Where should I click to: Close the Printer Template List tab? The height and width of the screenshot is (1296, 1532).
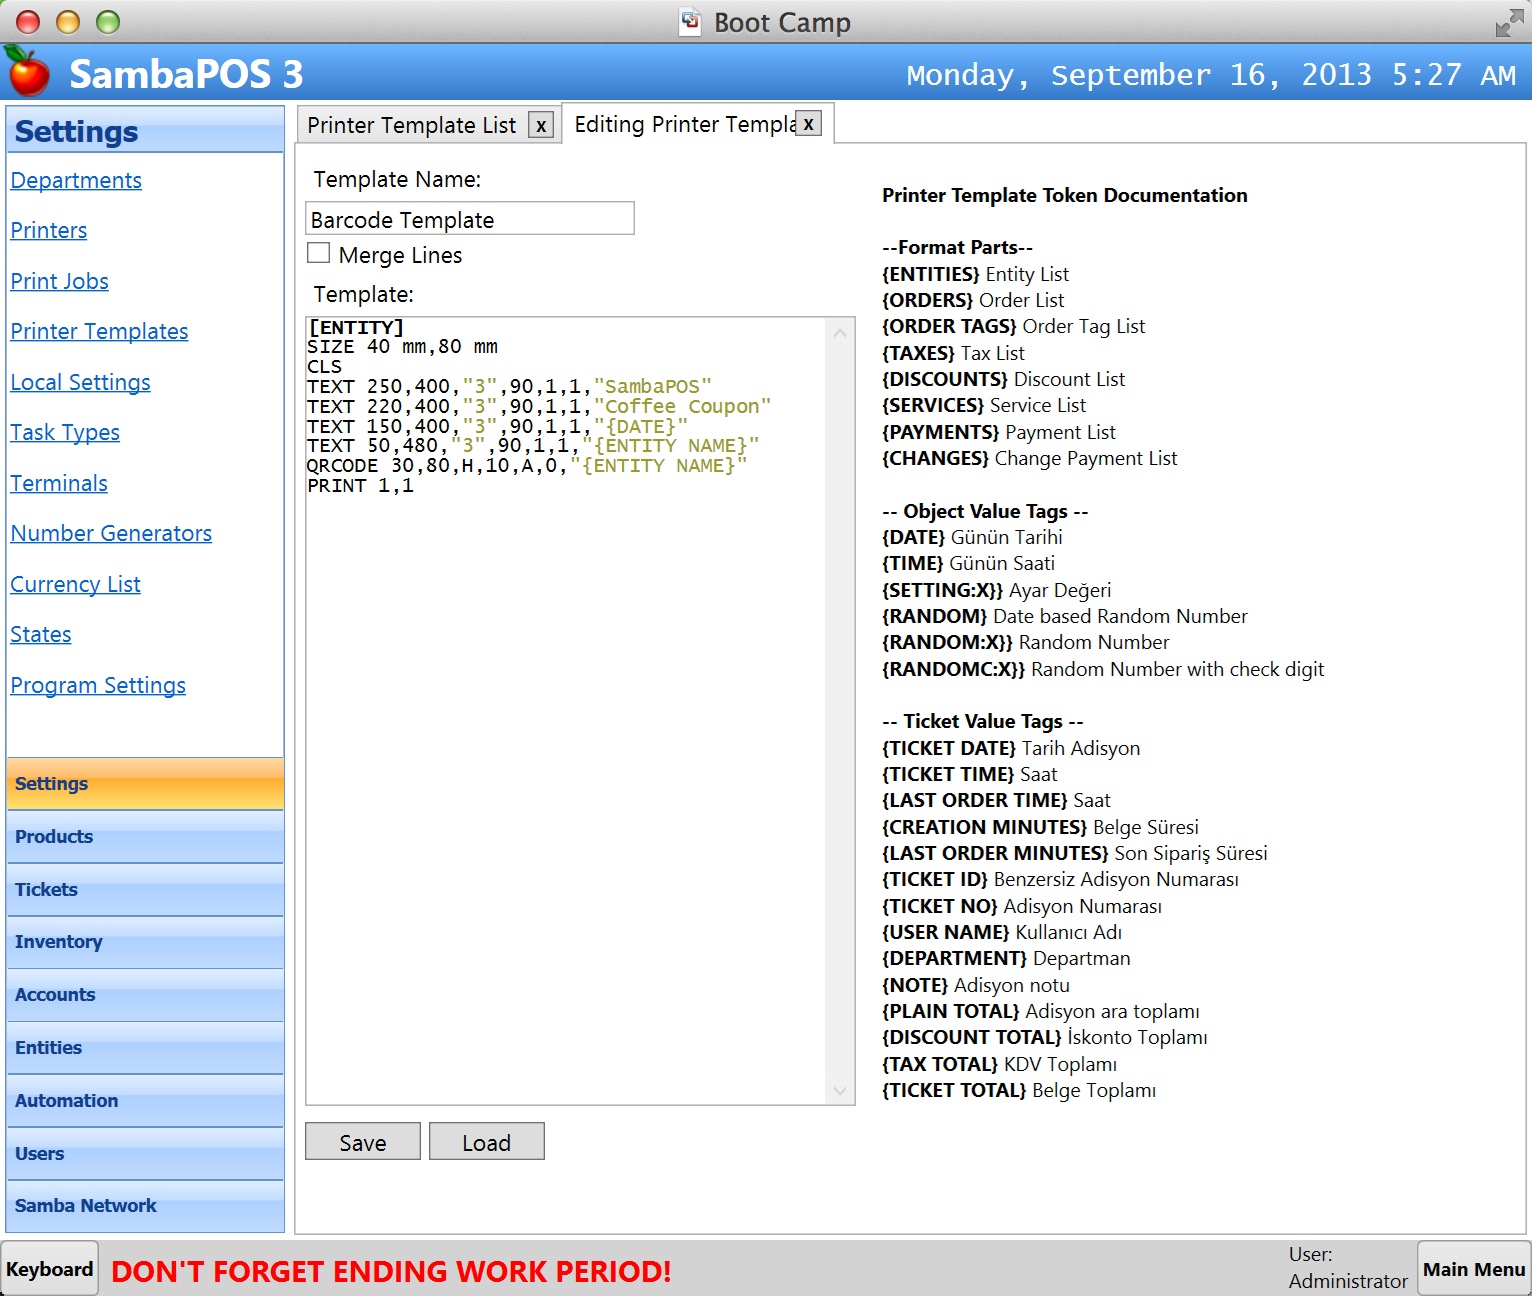pos(541,126)
